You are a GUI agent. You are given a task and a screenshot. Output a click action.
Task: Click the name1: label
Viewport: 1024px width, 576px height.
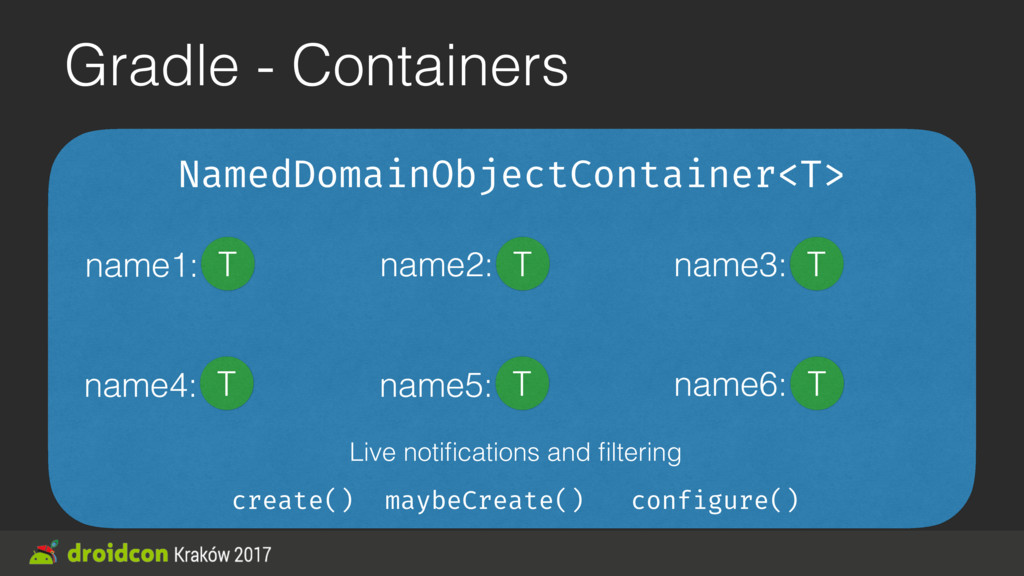pos(141,266)
